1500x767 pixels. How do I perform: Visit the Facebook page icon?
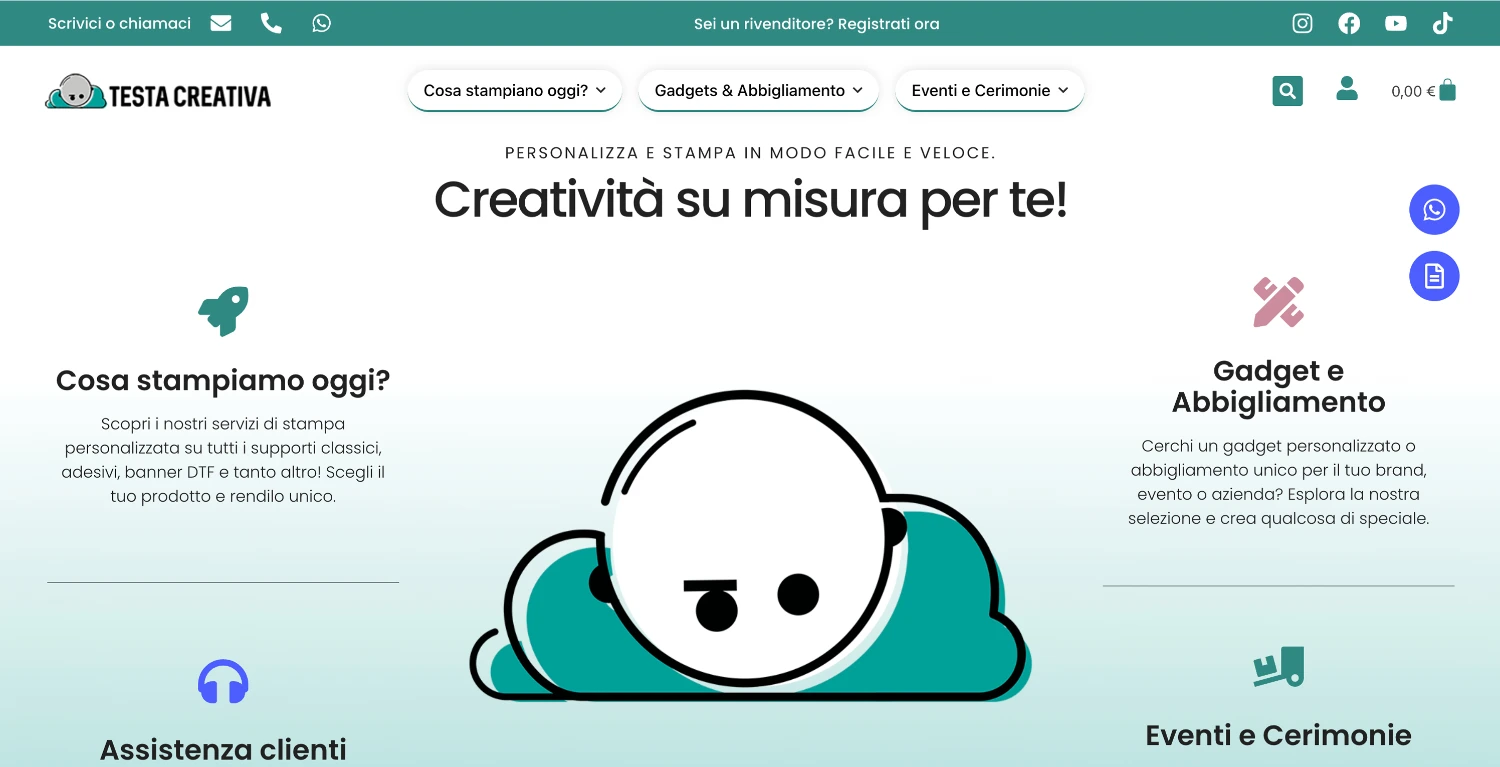point(1349,23)
